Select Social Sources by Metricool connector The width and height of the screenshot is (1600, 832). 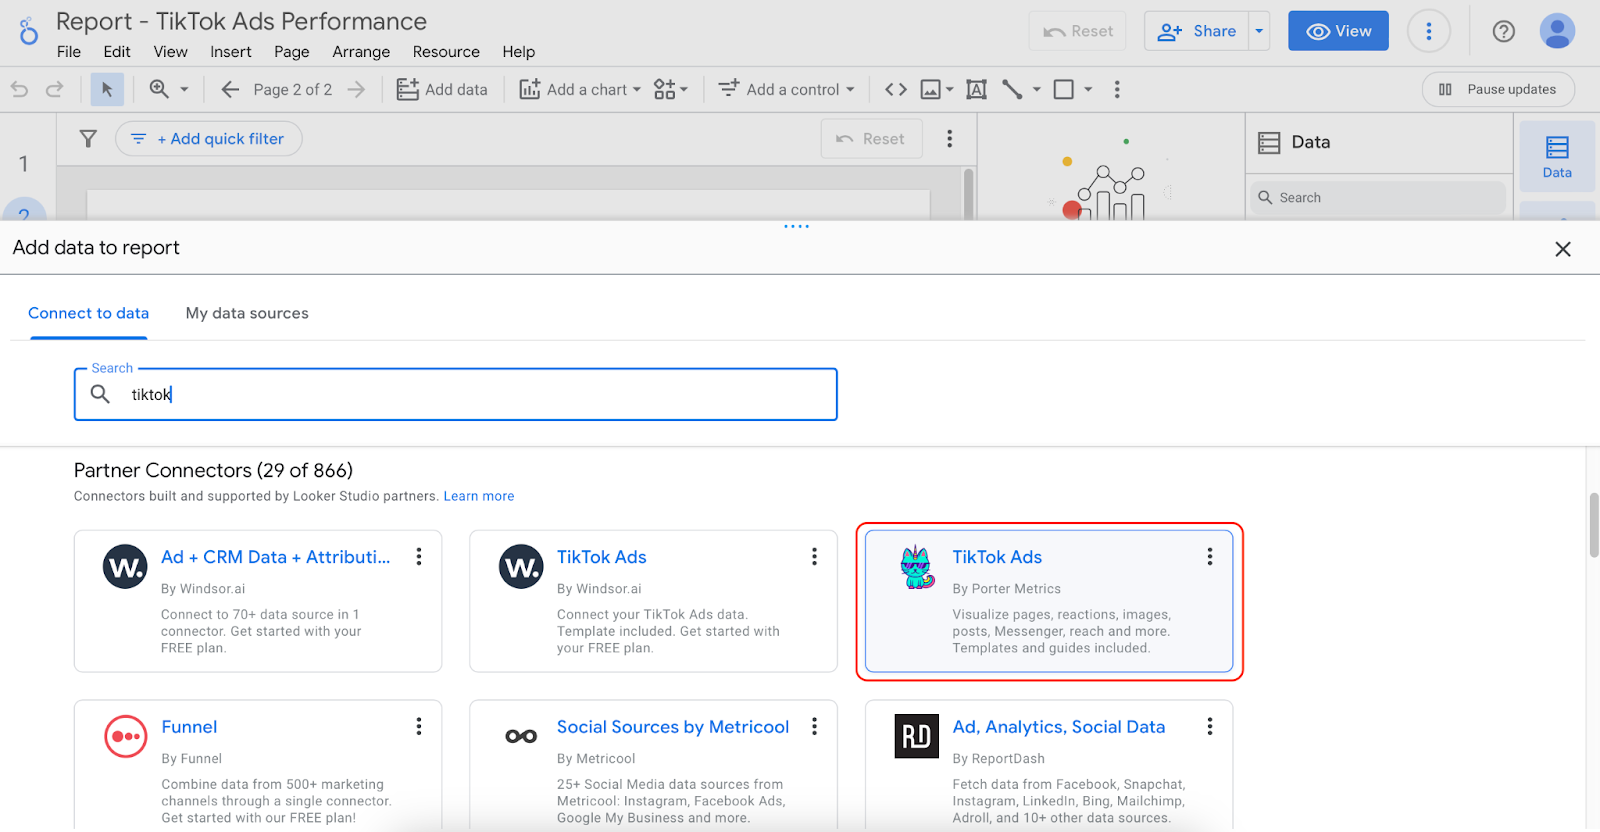[653, 766]
